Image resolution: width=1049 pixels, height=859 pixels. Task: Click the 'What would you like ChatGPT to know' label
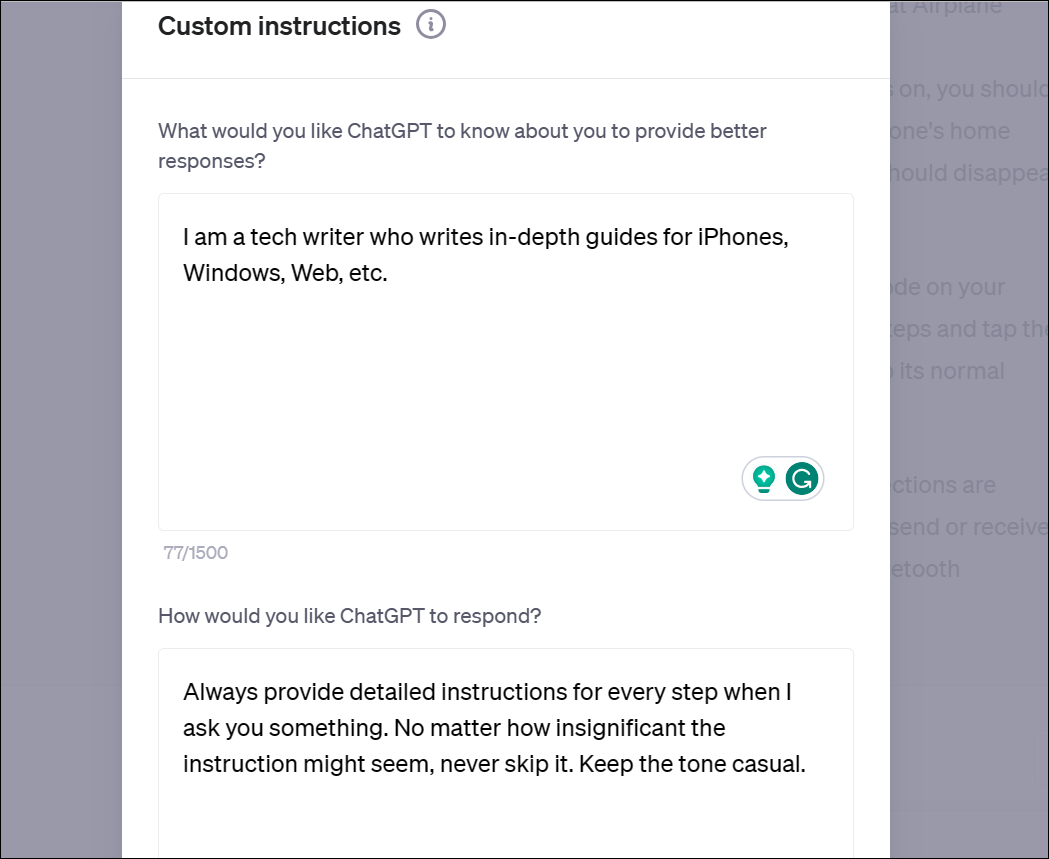(462, 146)
